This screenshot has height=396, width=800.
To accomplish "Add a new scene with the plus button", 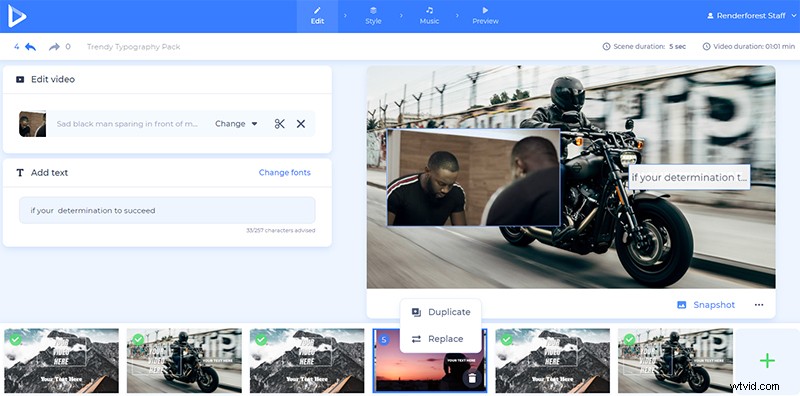I will click(x=767, y=361).
